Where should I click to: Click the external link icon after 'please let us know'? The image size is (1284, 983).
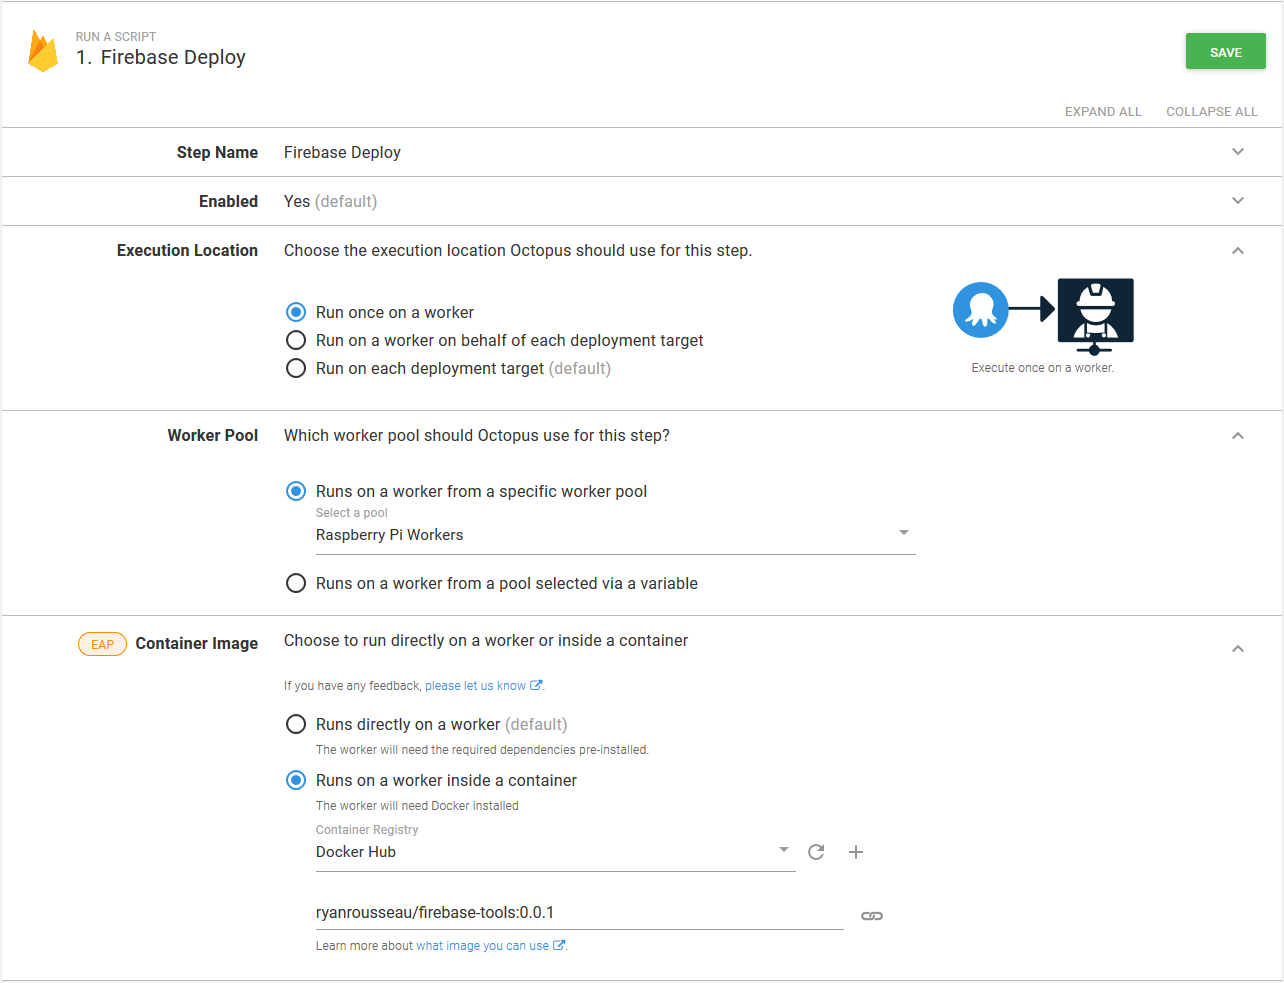pyautogui.click(x=536, y=685)
